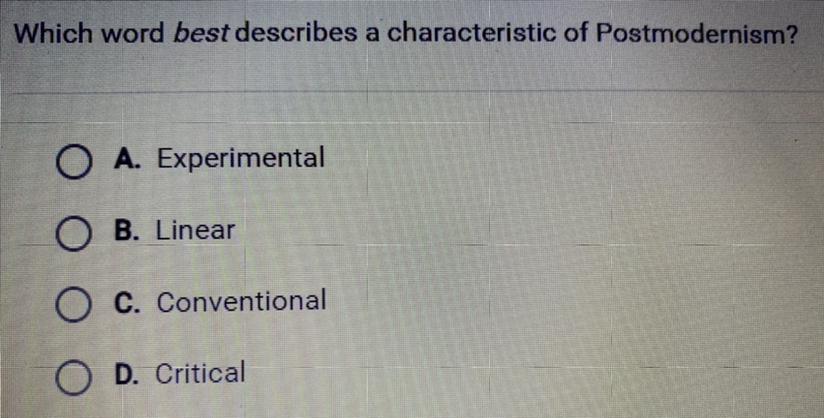Screen dimensions: 824x418
Task: Click the Critical answer label
Action: coord(200,373)
